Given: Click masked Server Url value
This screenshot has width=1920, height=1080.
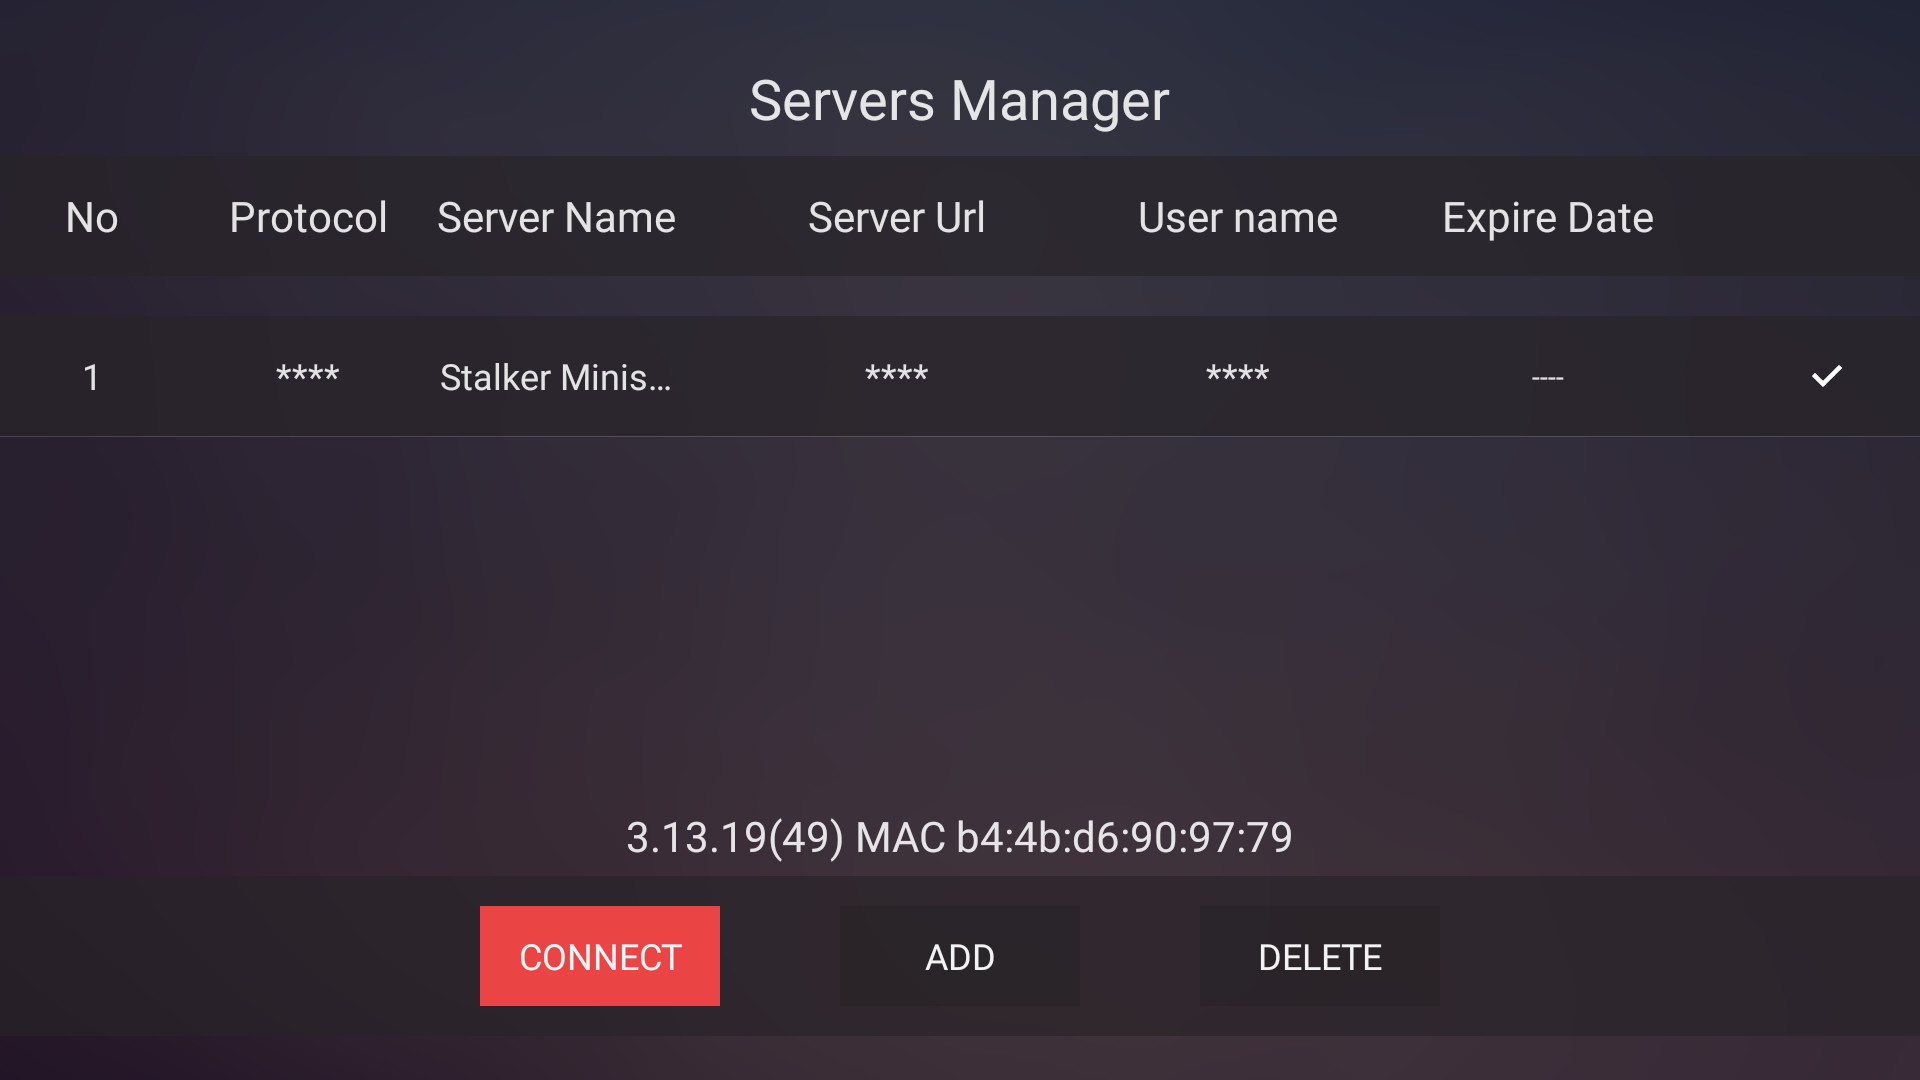Looking at the screenshot, I should [896, 377].
